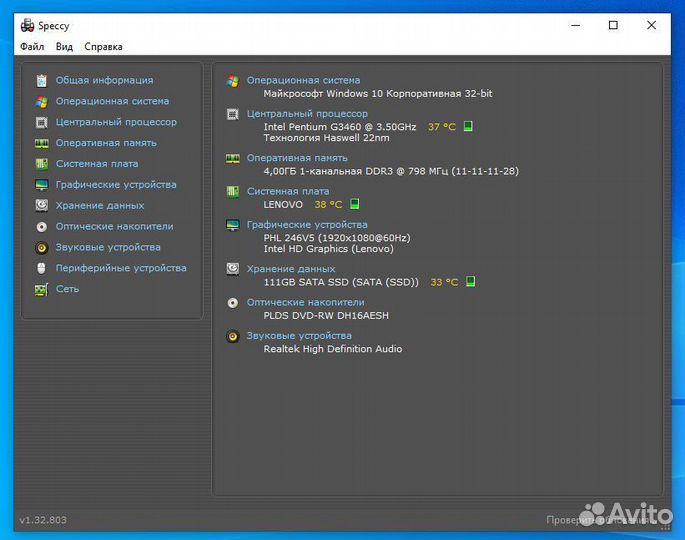Click Realtek High Definition Audio line
The width and height of the screenshot is (685, 540).
pyautogui.click(x=333, y=349)
